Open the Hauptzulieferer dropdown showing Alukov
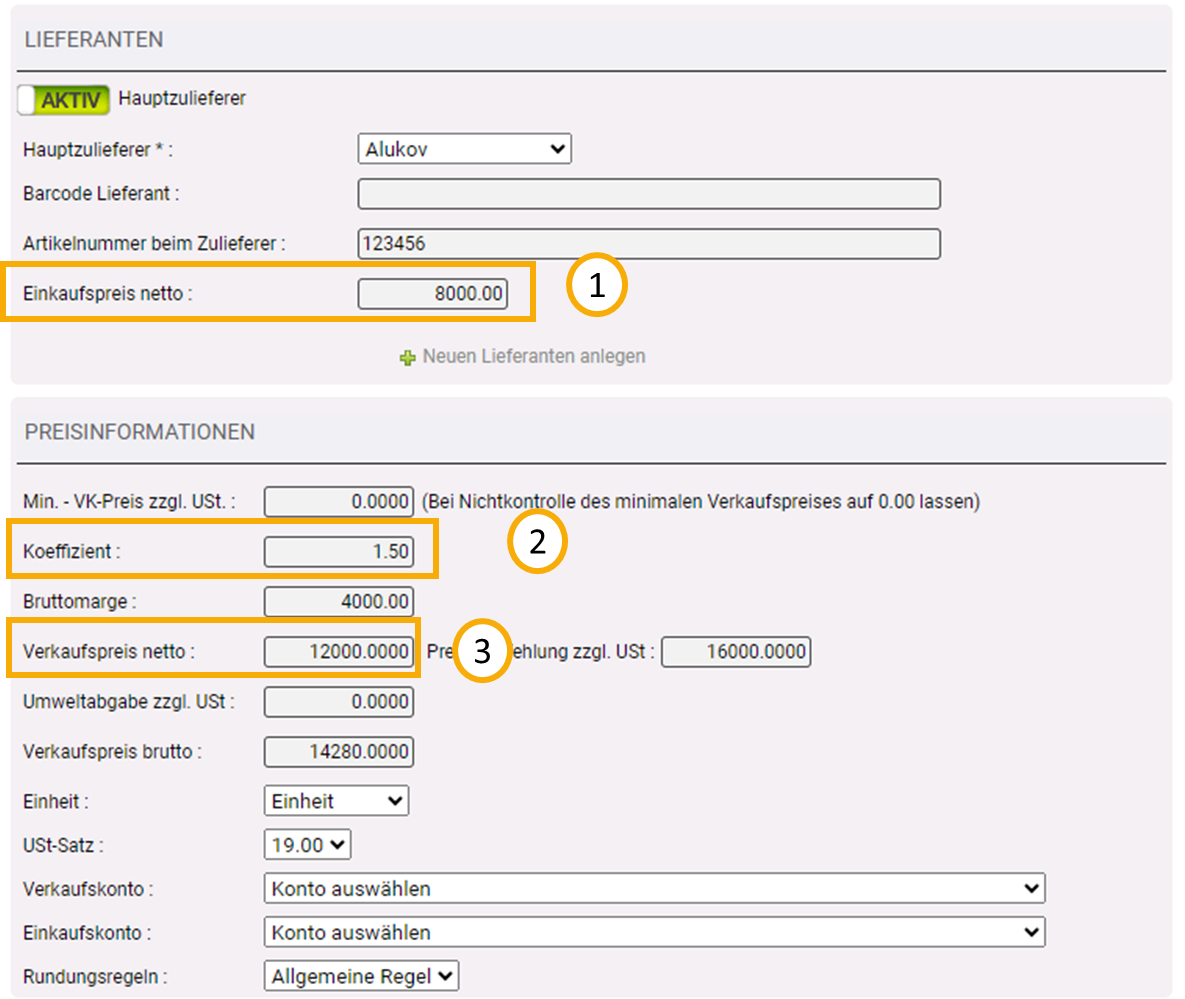The height and width of the screenshot is (999, 1185). click(464, 150)
